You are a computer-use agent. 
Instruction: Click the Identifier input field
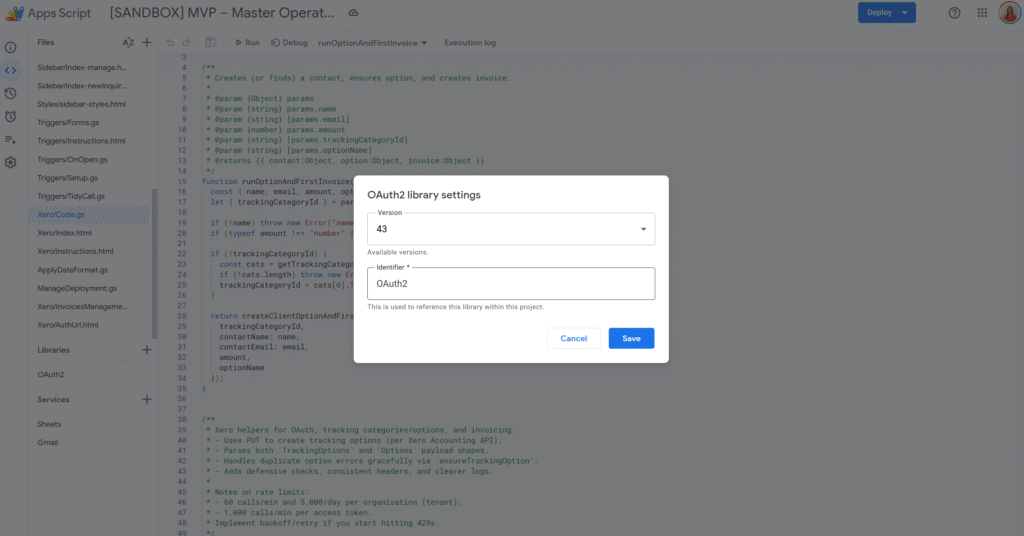(511, 284)
